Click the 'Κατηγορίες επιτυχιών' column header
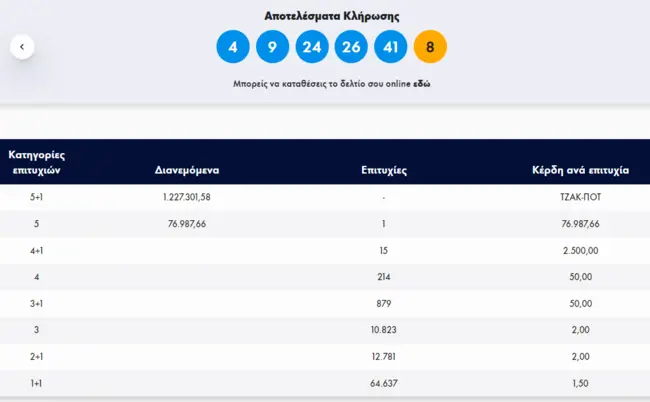Image resolution: width=650 pixels, height=402 pixels. coord(38,162)
